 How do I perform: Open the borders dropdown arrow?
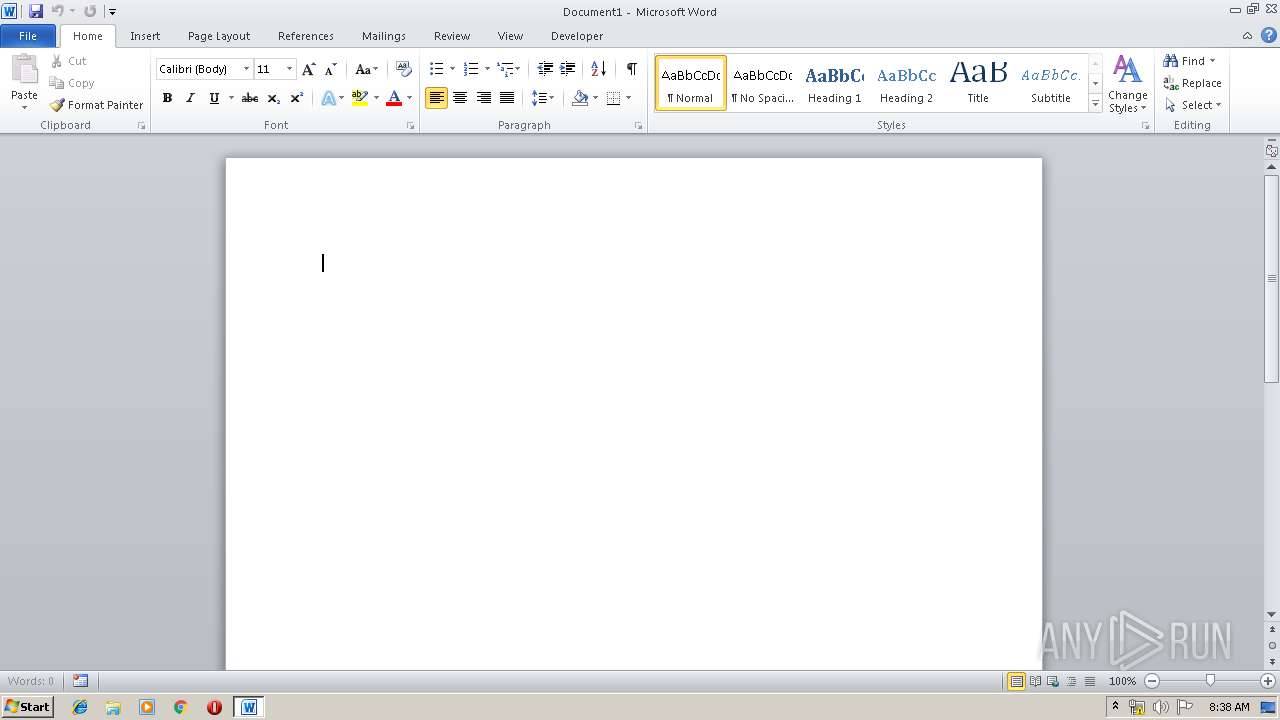(x=628, y=98)
